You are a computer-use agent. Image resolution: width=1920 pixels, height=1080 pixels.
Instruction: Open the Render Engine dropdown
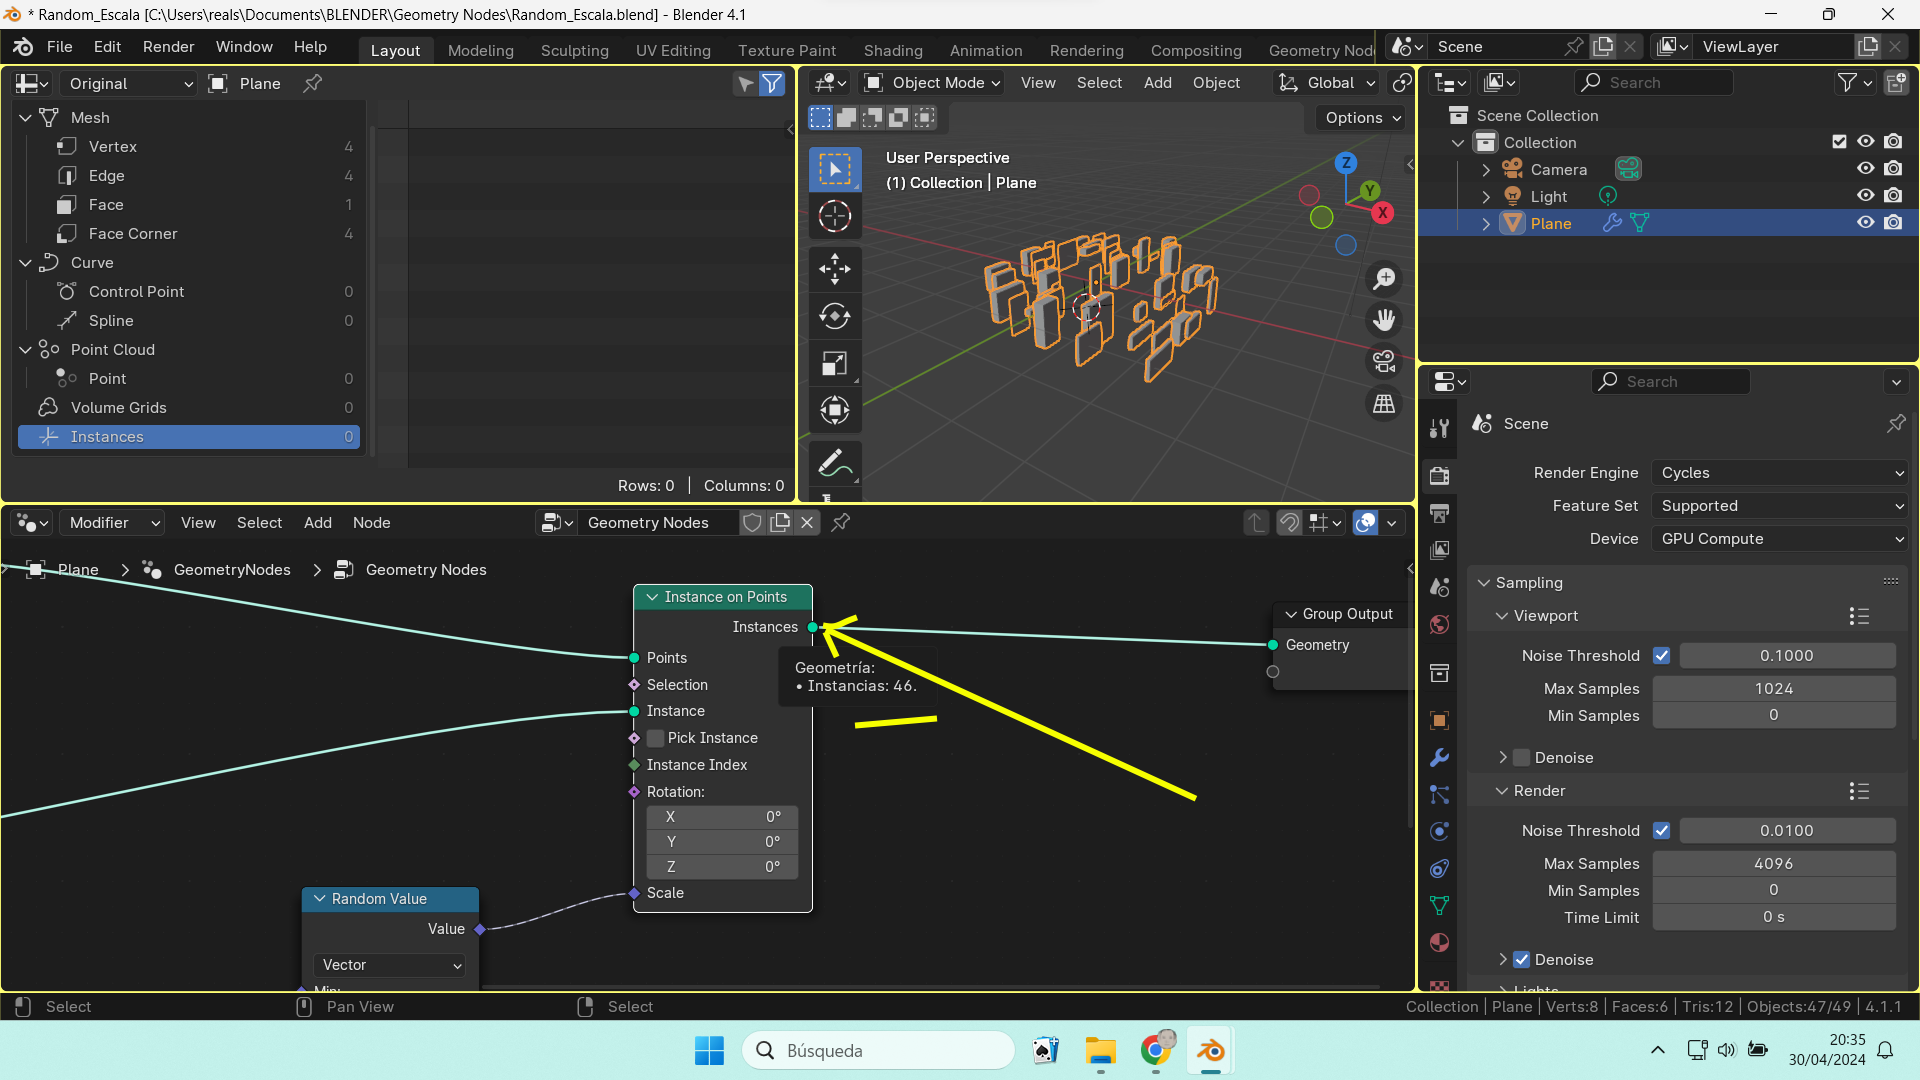pyautogui.click(x=1781, y=473)
